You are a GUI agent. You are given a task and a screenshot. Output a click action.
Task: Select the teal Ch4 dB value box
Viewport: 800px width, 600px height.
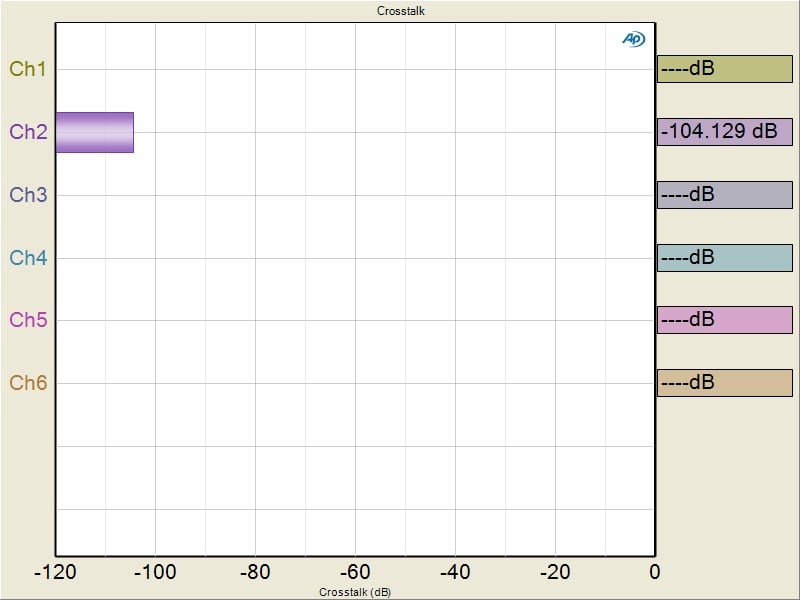pos(724,258)
